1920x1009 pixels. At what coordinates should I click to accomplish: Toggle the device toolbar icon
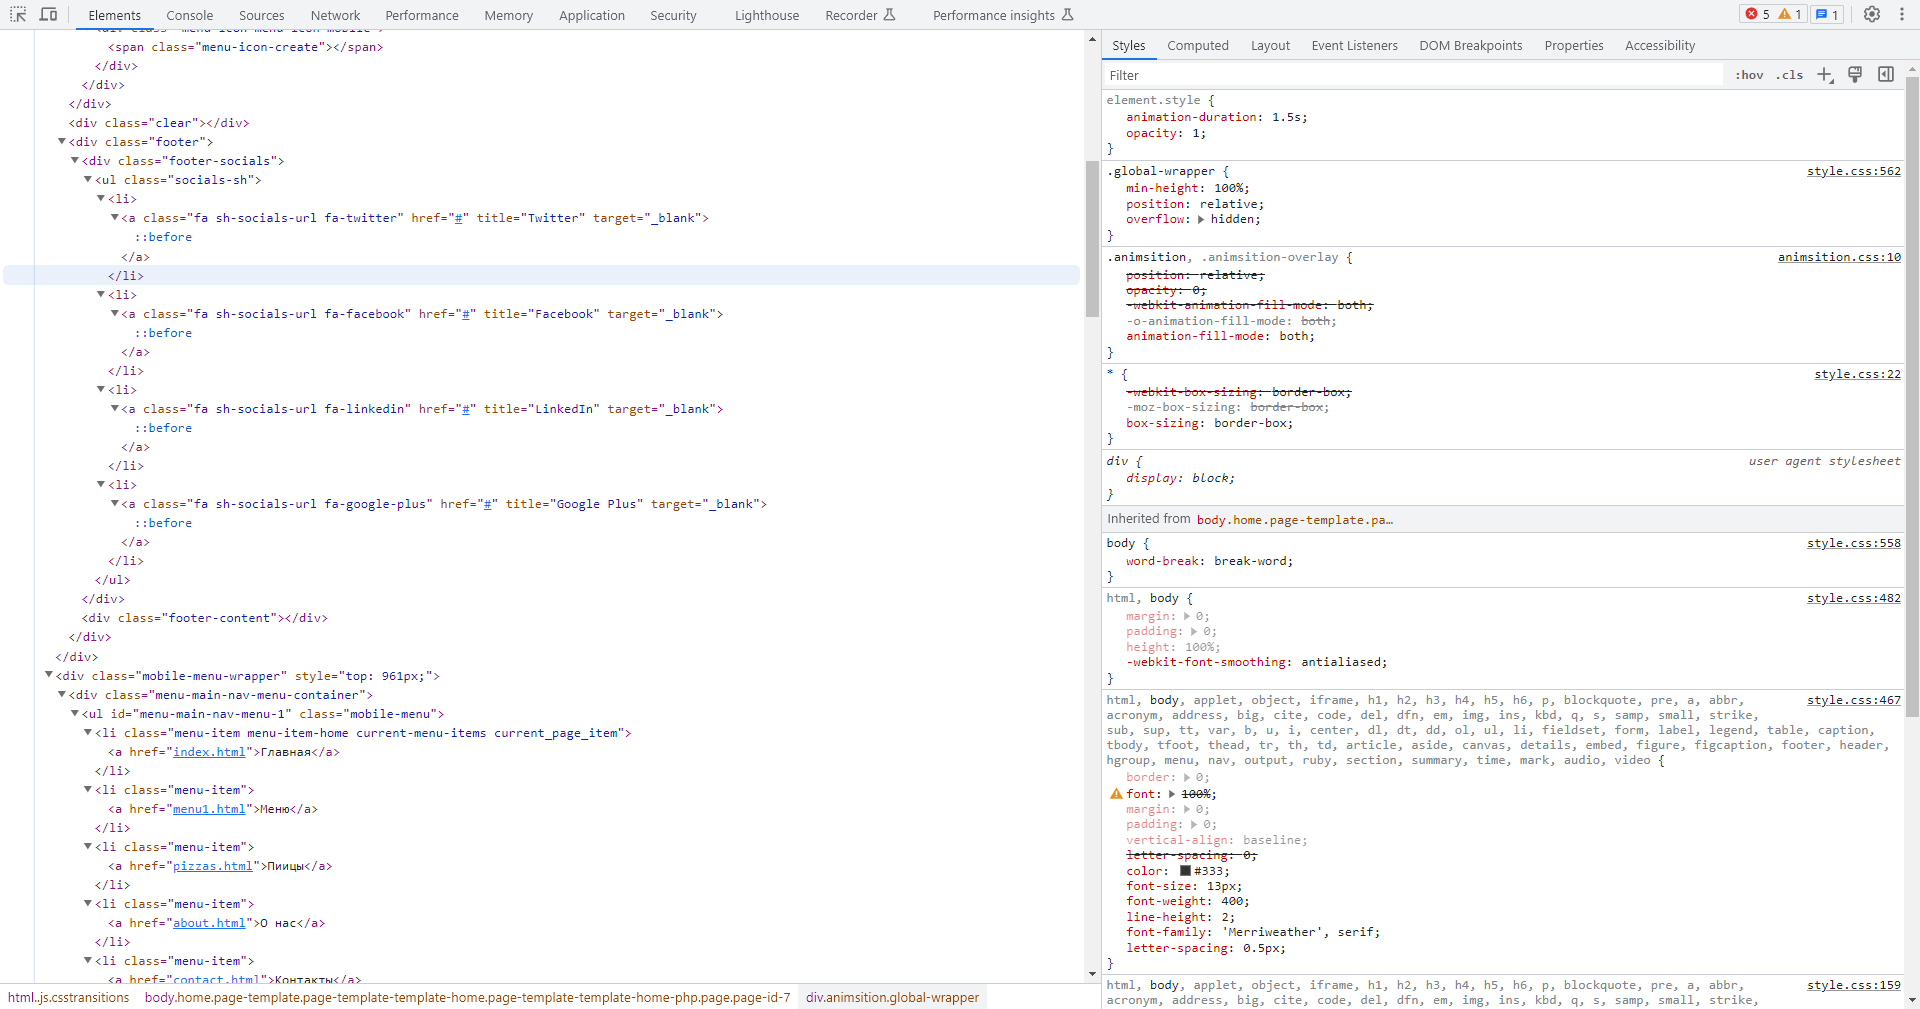click(x=48, y=15)
